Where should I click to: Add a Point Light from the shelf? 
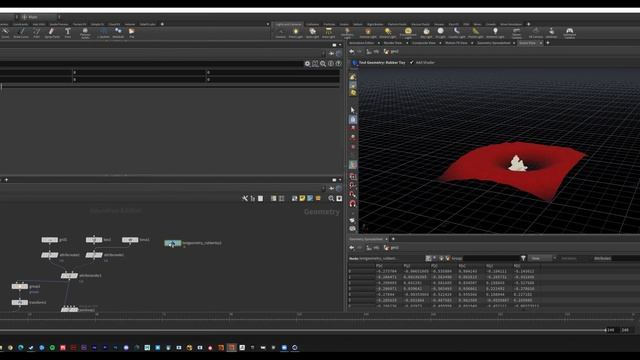[296, 33]
